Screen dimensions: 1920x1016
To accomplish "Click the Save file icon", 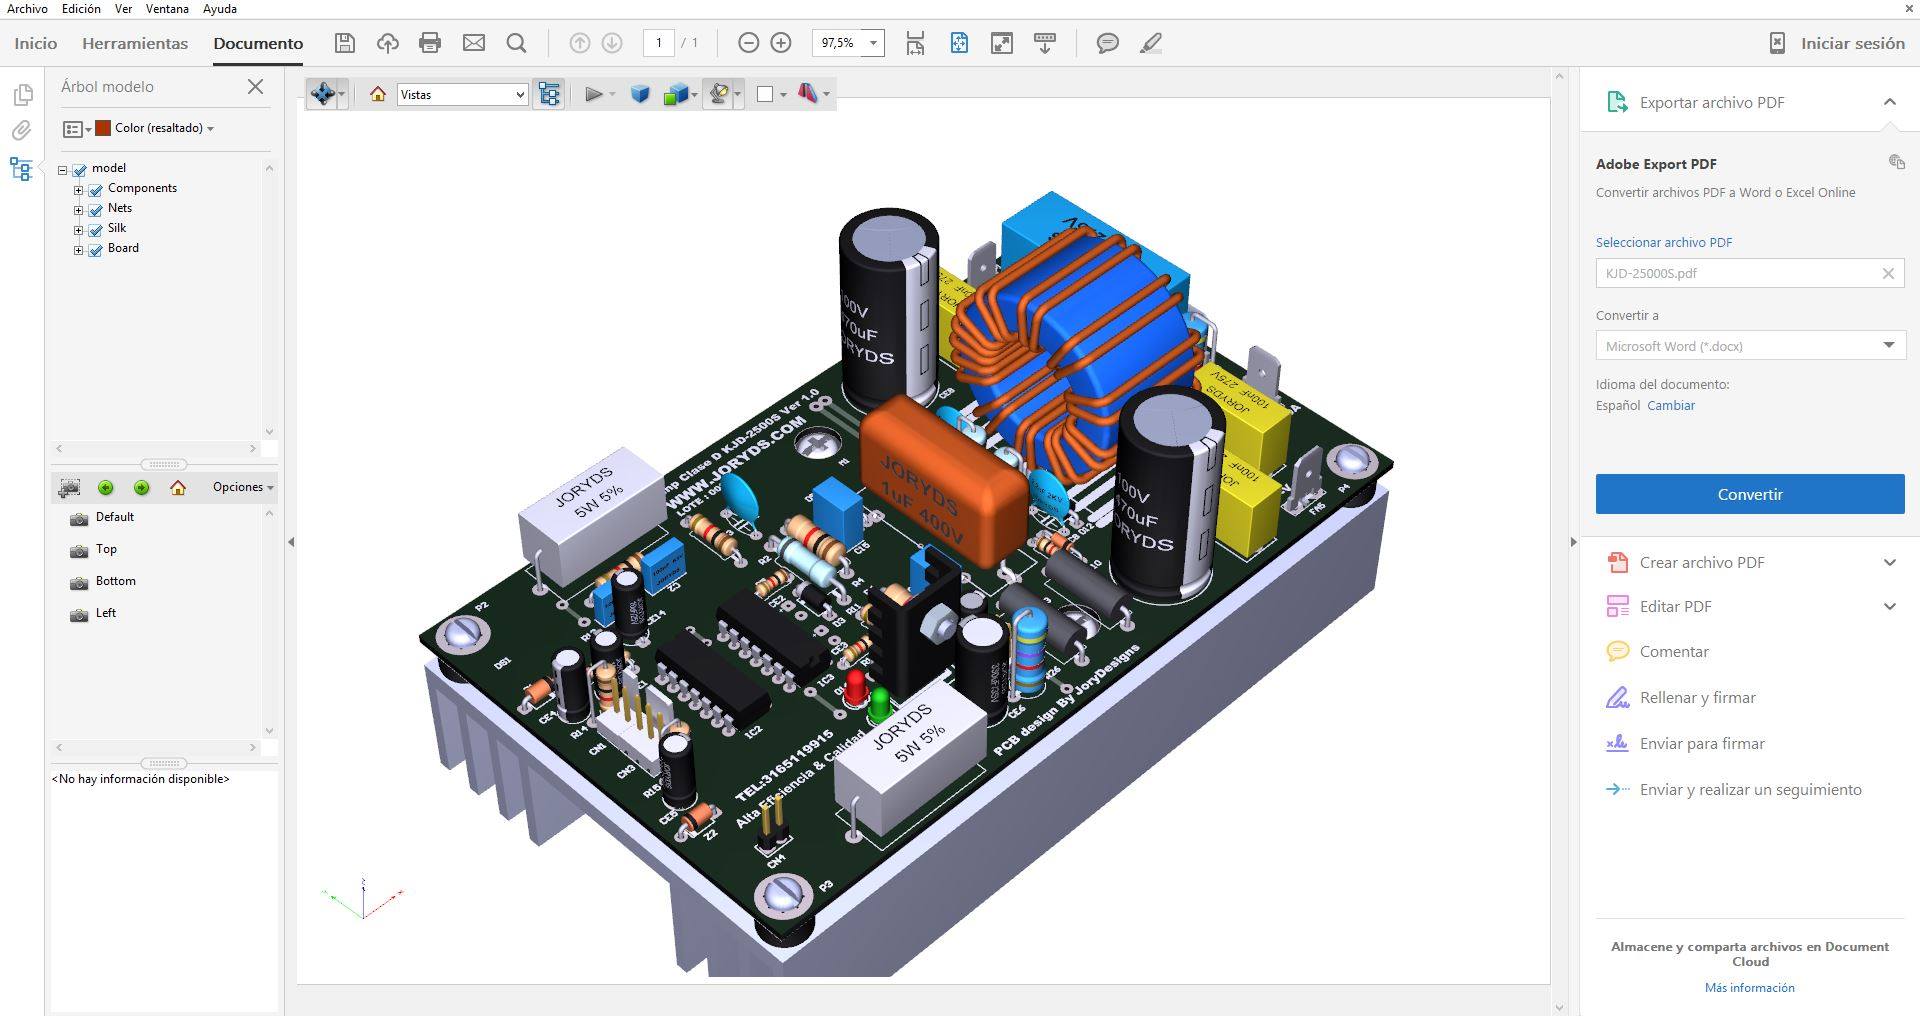I will tap(345, 43).
